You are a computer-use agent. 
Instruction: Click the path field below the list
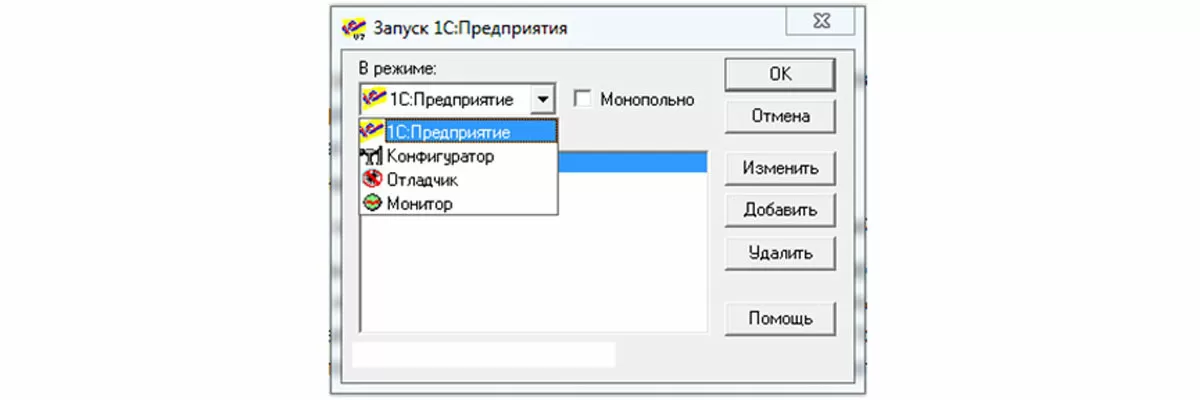tap(485, 354)
